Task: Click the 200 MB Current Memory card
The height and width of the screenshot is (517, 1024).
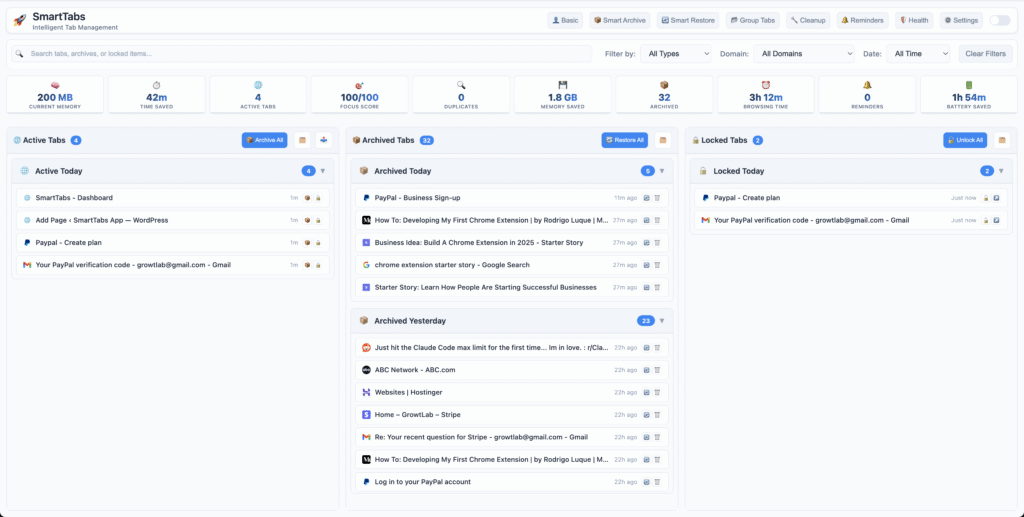Action: point(55,95)
